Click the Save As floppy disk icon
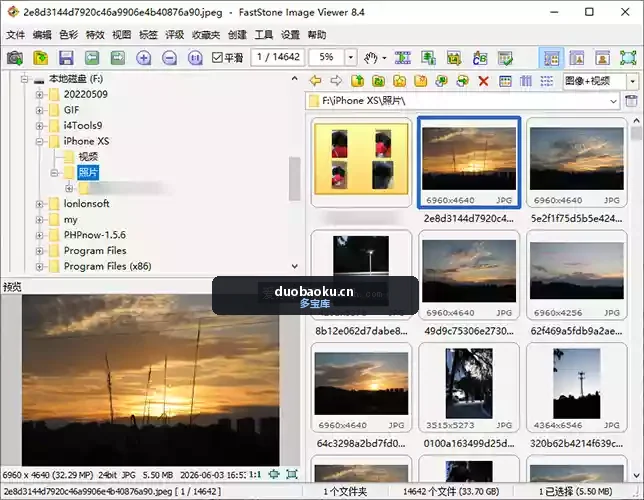The width and height of the screenshot is (644, 500). 66,58
